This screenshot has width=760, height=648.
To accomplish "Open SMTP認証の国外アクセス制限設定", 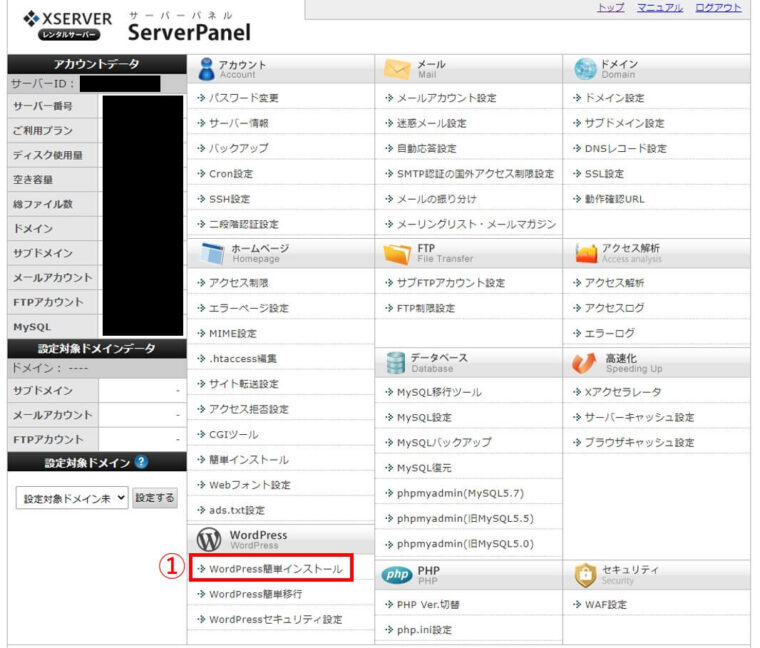I will (x=475, y=174).
